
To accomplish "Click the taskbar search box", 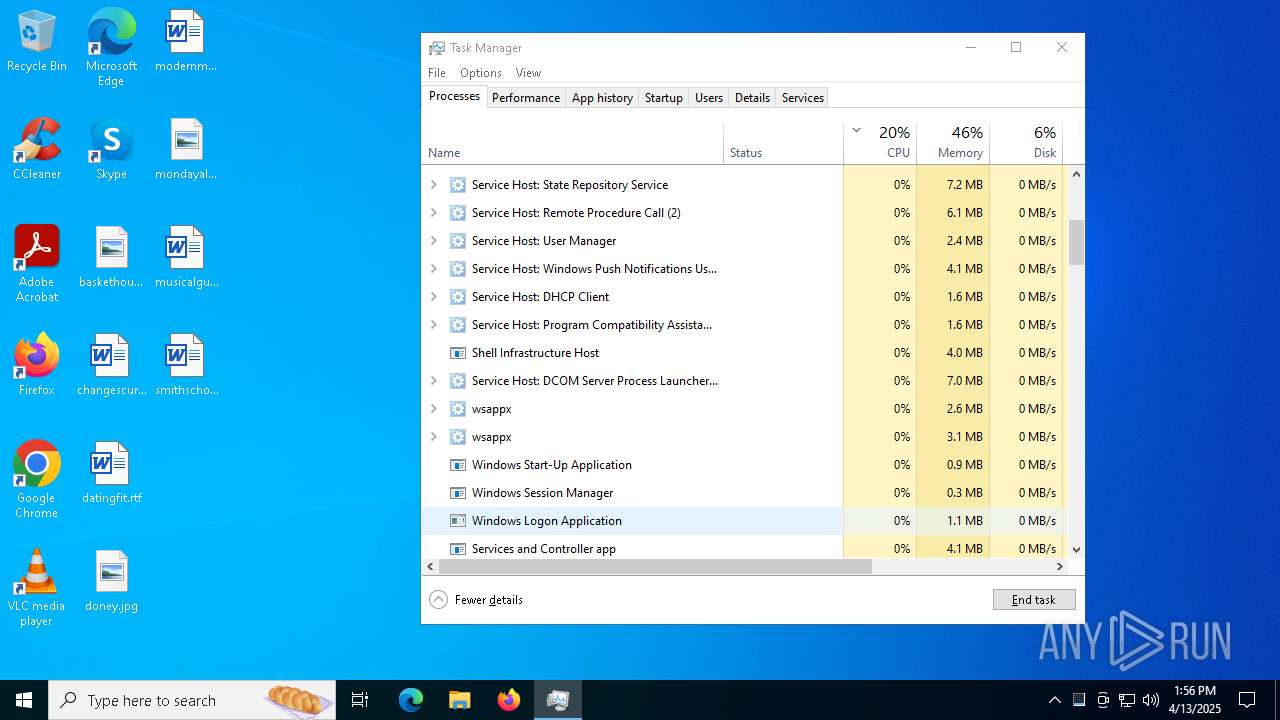I will (x=192, y=700).
